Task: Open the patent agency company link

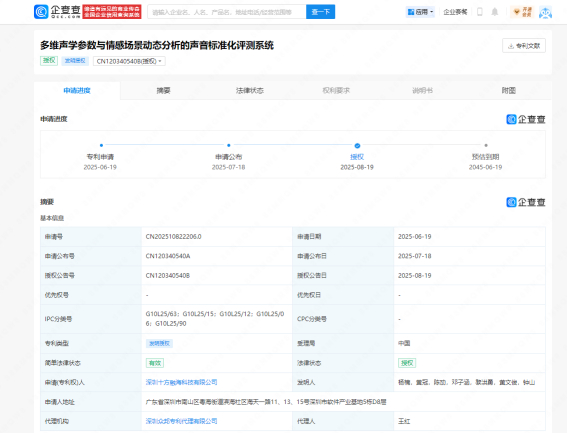Action: tap(182, 421)
